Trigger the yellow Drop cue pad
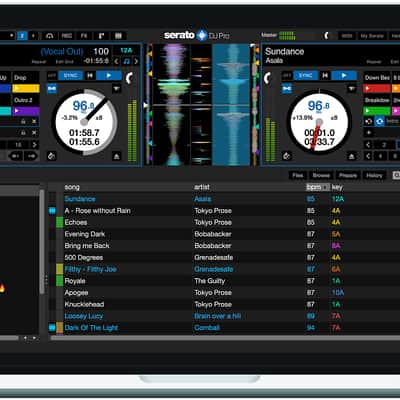 coord(26,88)
